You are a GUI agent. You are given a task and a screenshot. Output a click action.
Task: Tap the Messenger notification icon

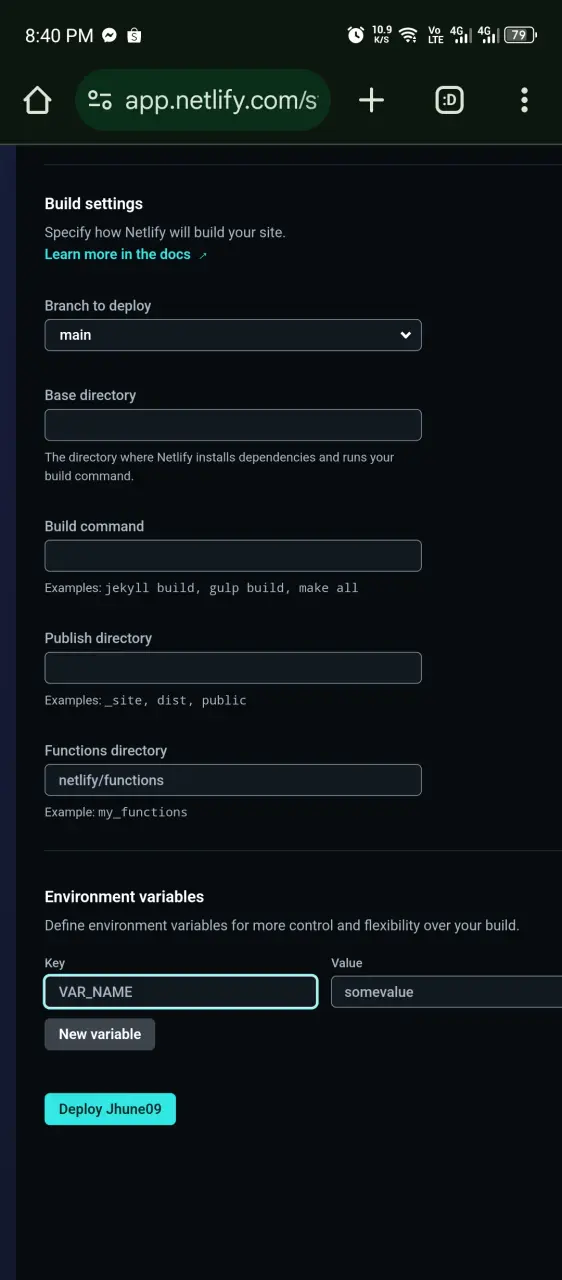(110, 35)
